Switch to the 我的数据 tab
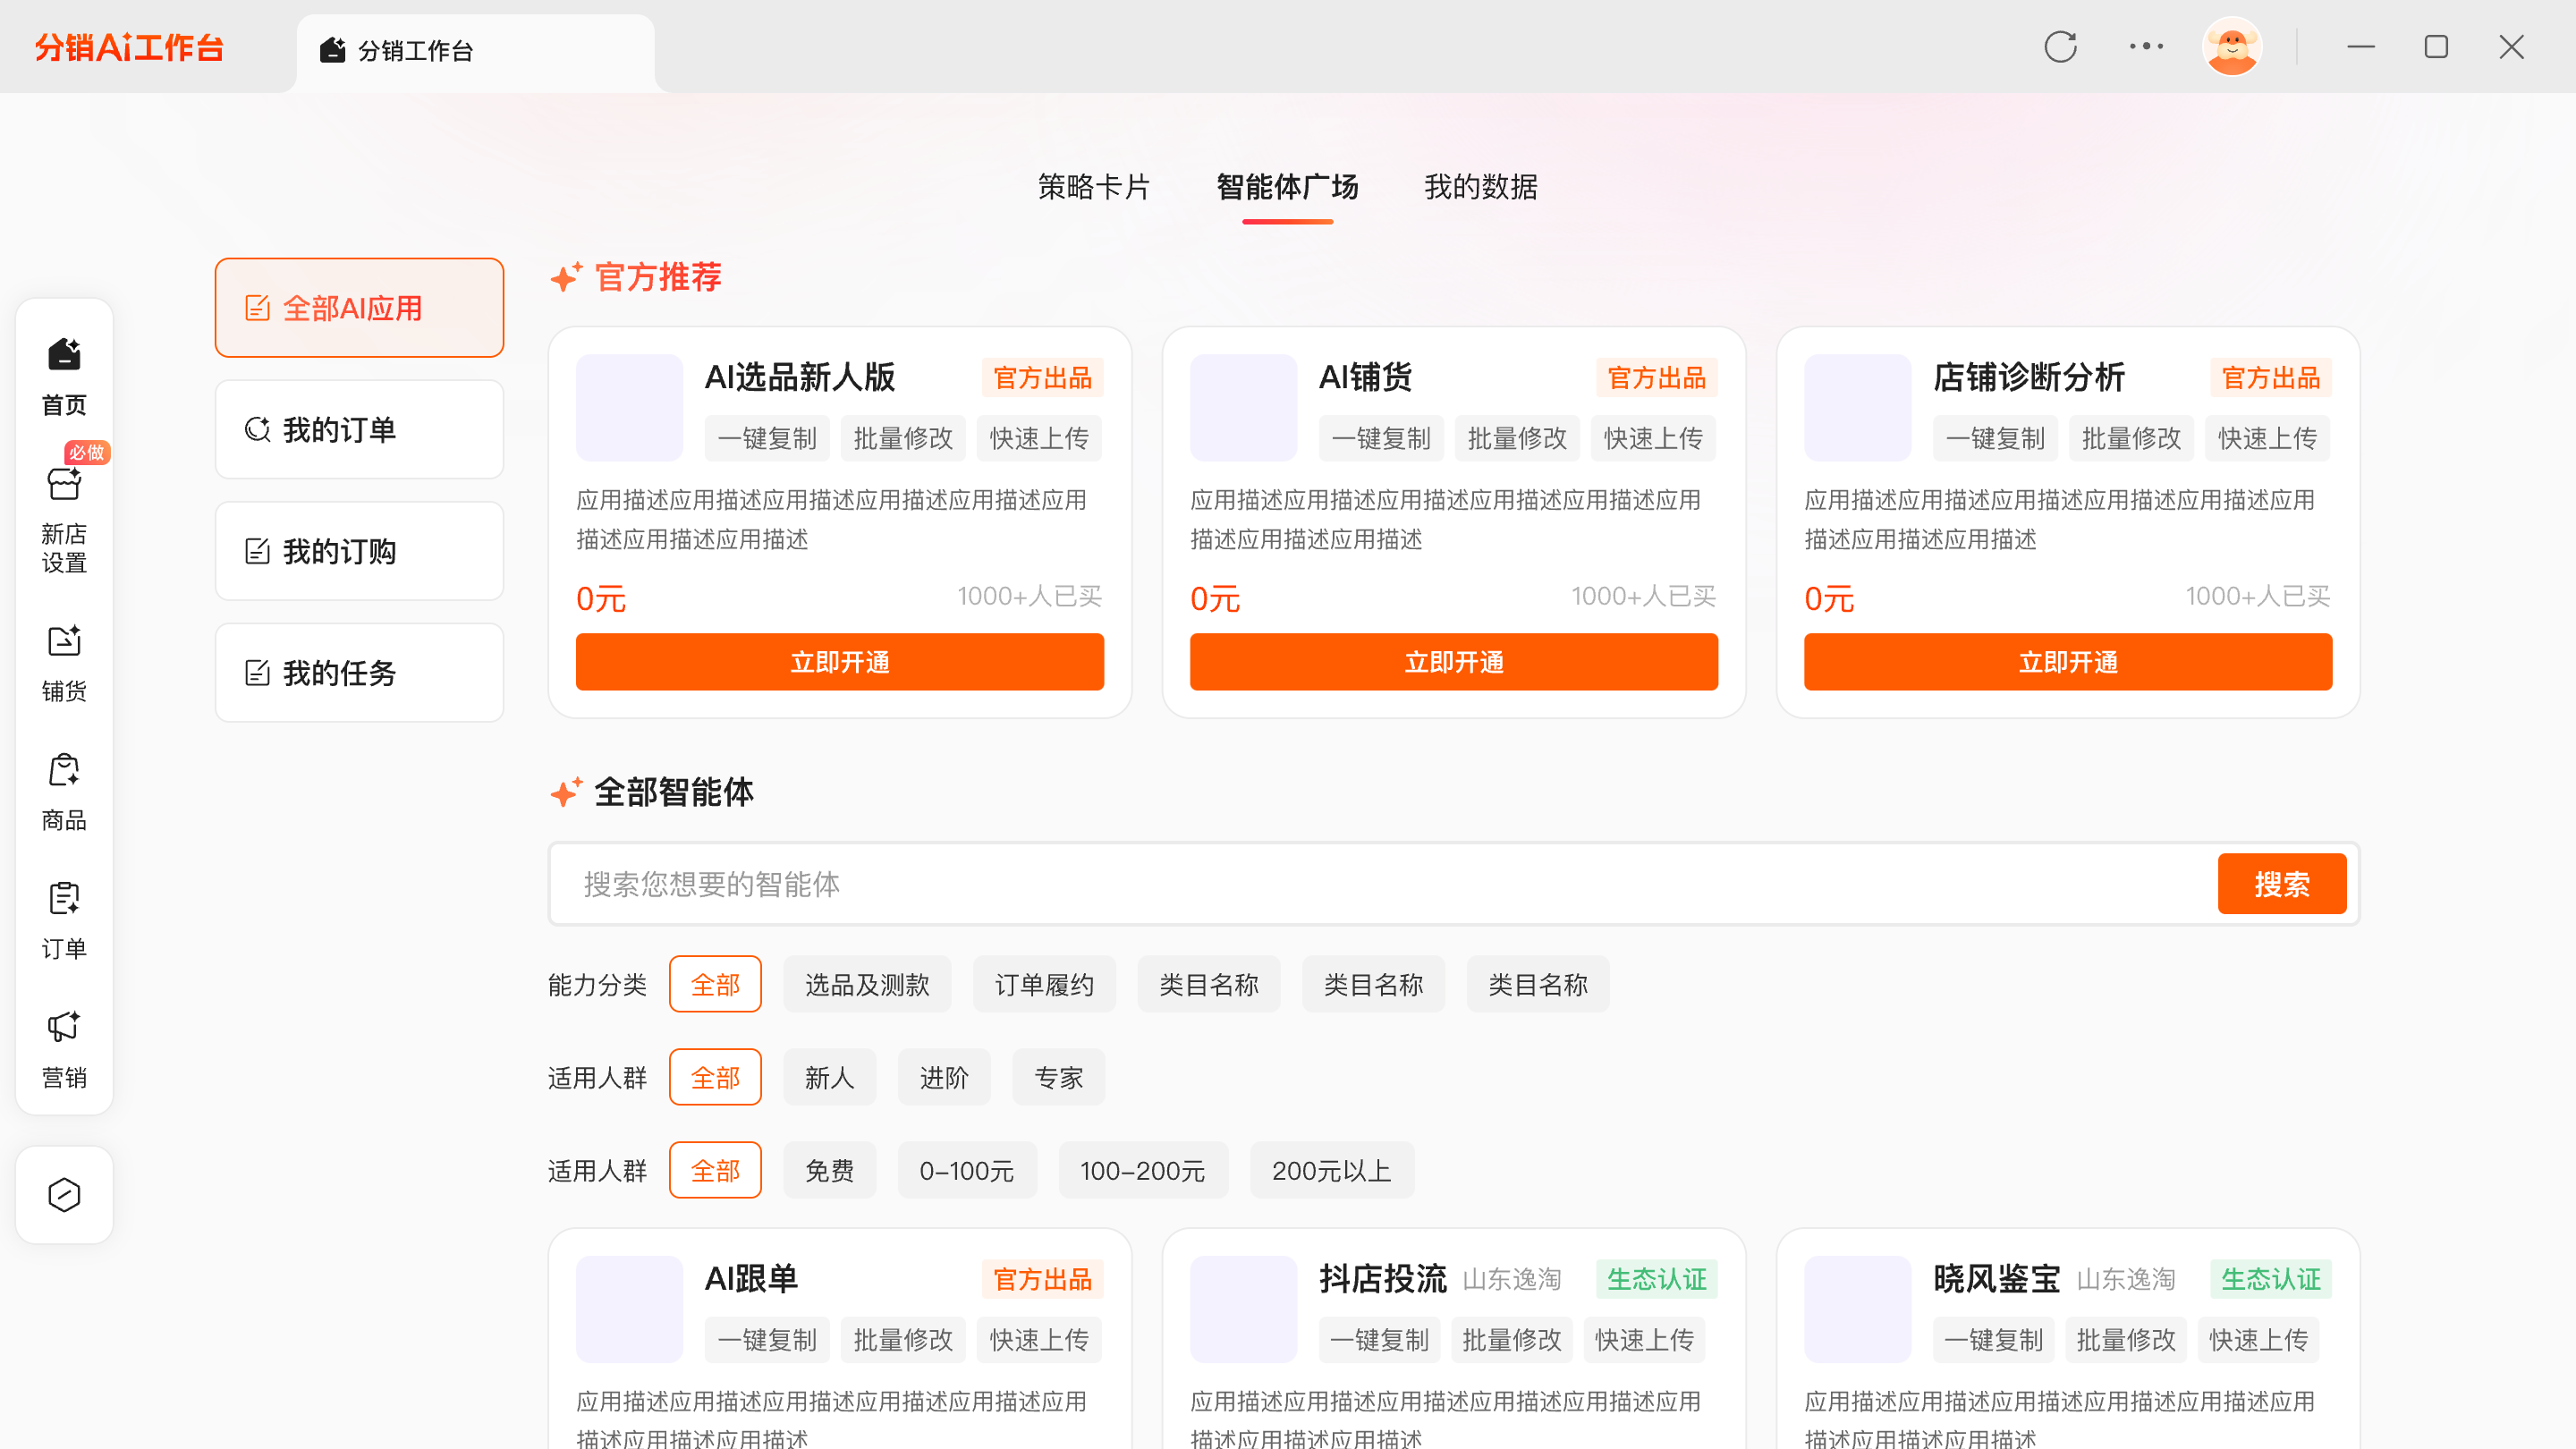Screen dimensions: 2576x1449 1481,187
